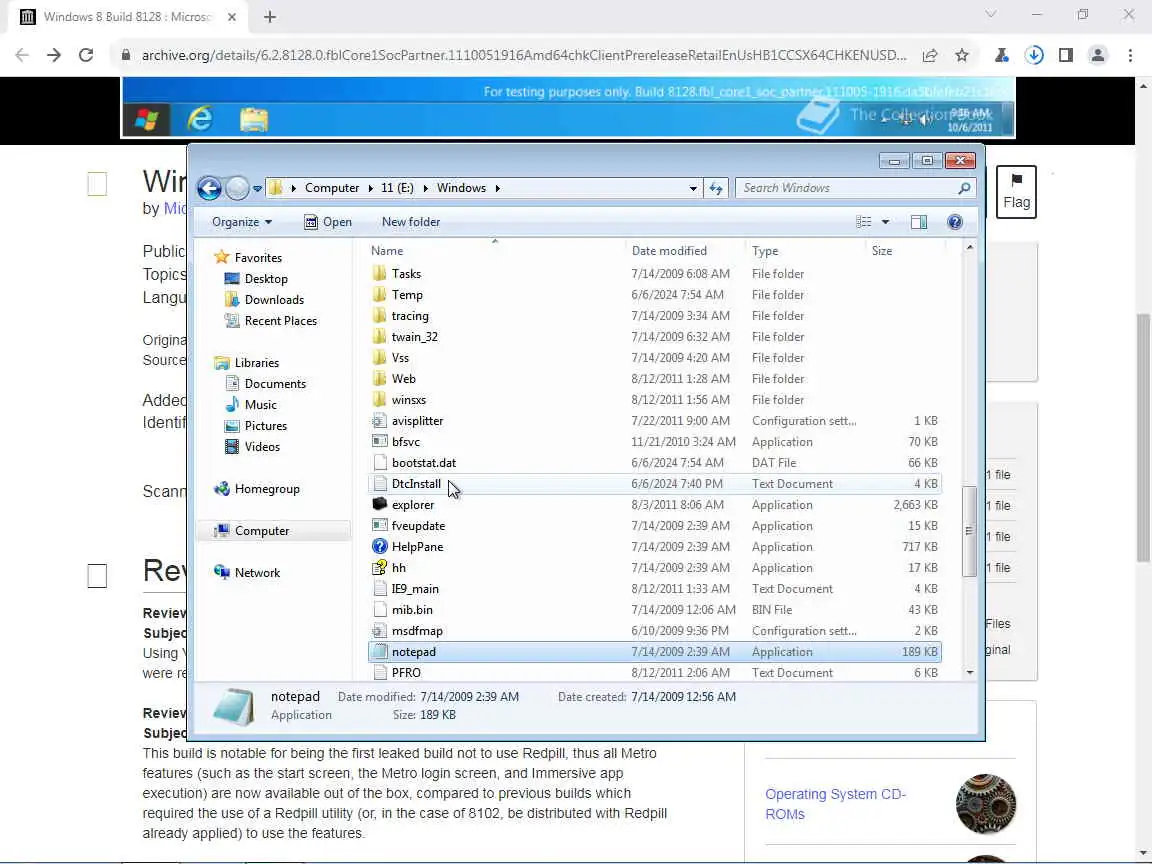
Task: Click the Open toolbar button
Action: tap(328, 222)
